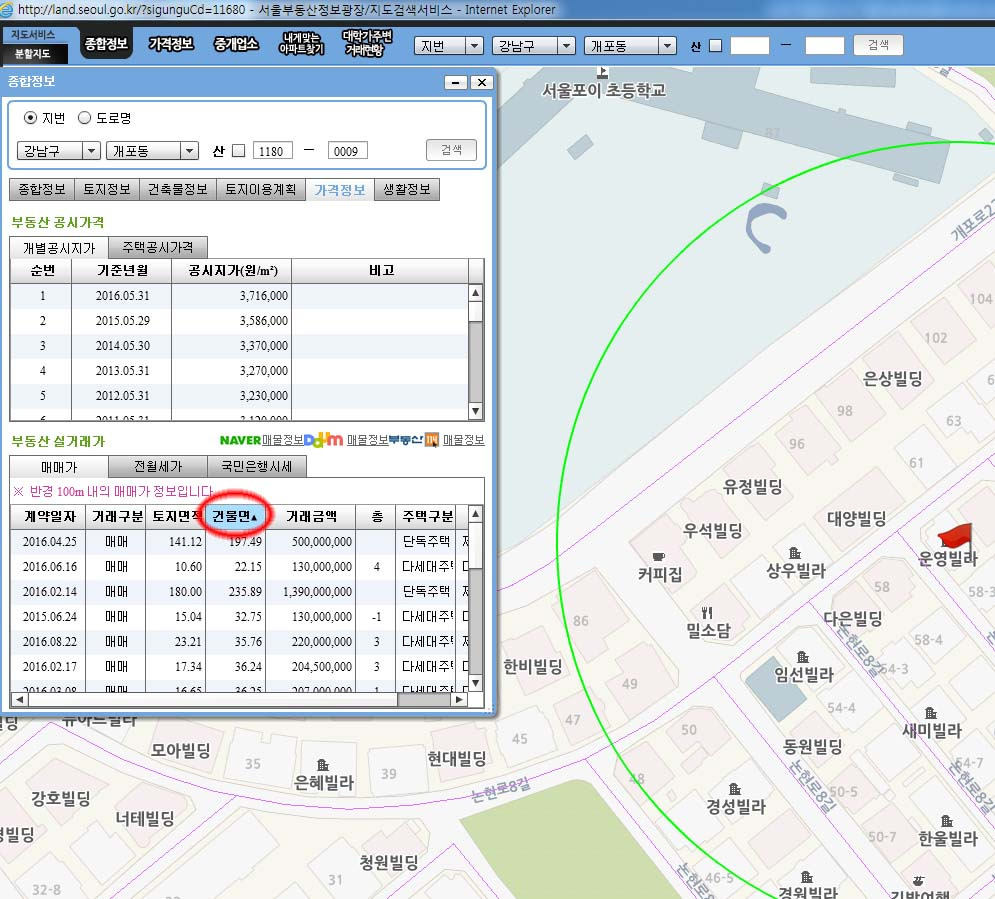
Task: Click 중개업소 in the top menu
Action: click(x=236, y=44)
